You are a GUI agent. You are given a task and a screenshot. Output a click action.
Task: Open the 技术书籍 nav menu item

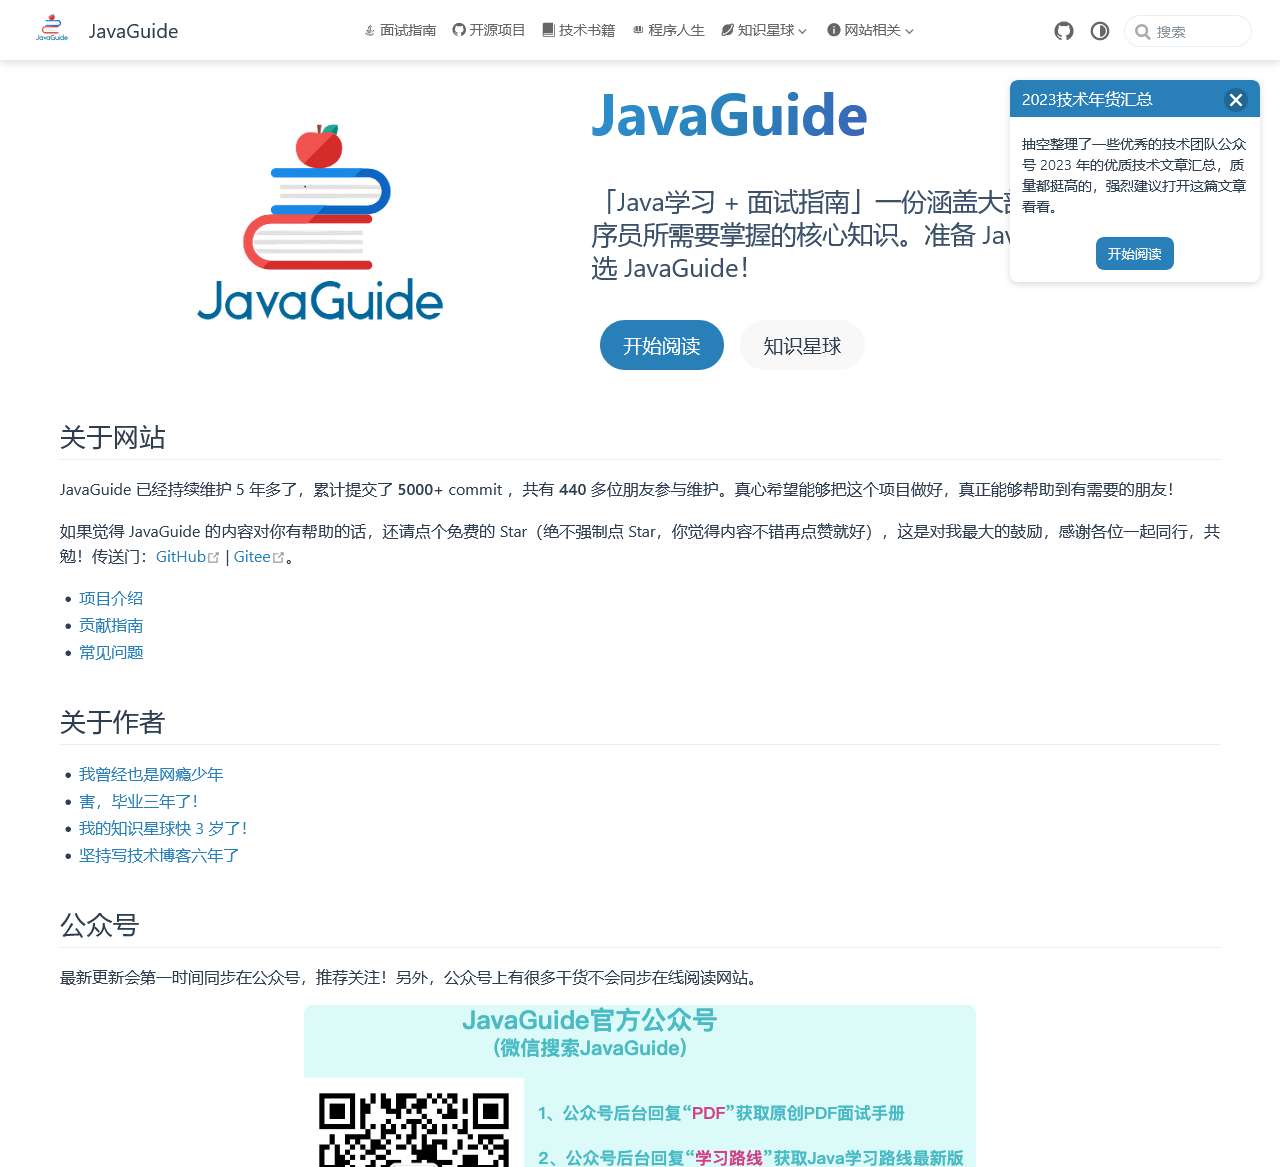[578, 30]
